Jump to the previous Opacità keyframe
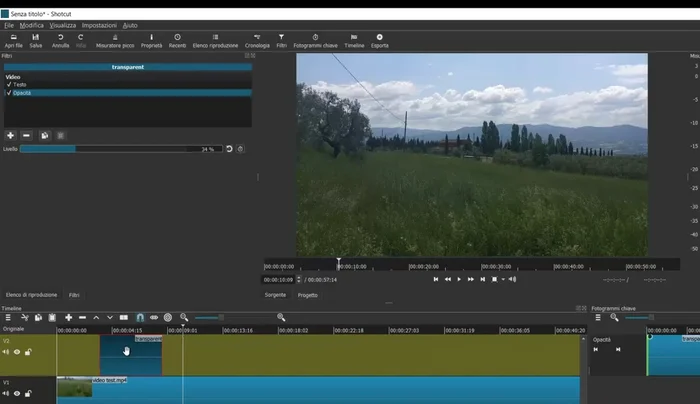Viewport: 700px width, 404px height. [x=596, y=350]
